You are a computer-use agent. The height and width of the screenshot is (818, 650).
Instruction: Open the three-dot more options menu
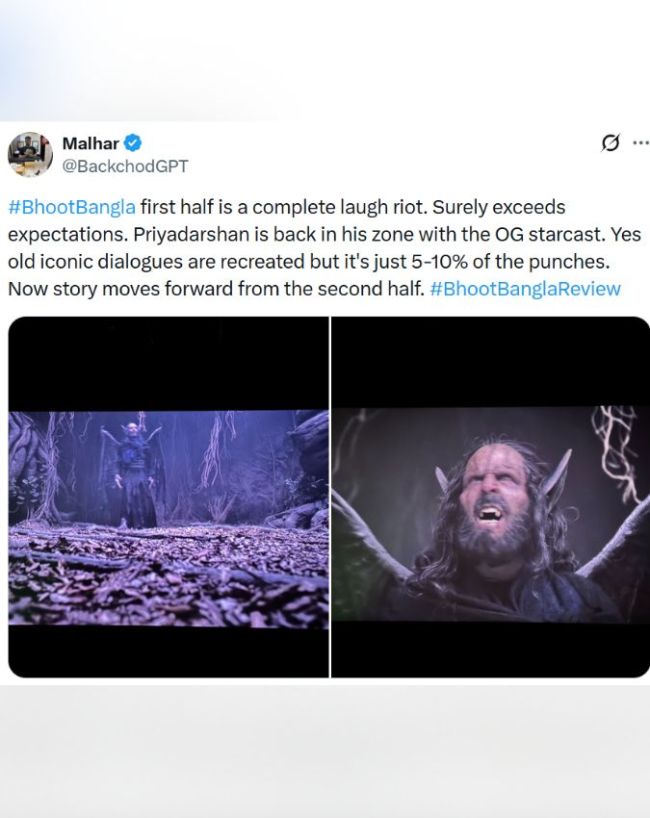(640, 142)
